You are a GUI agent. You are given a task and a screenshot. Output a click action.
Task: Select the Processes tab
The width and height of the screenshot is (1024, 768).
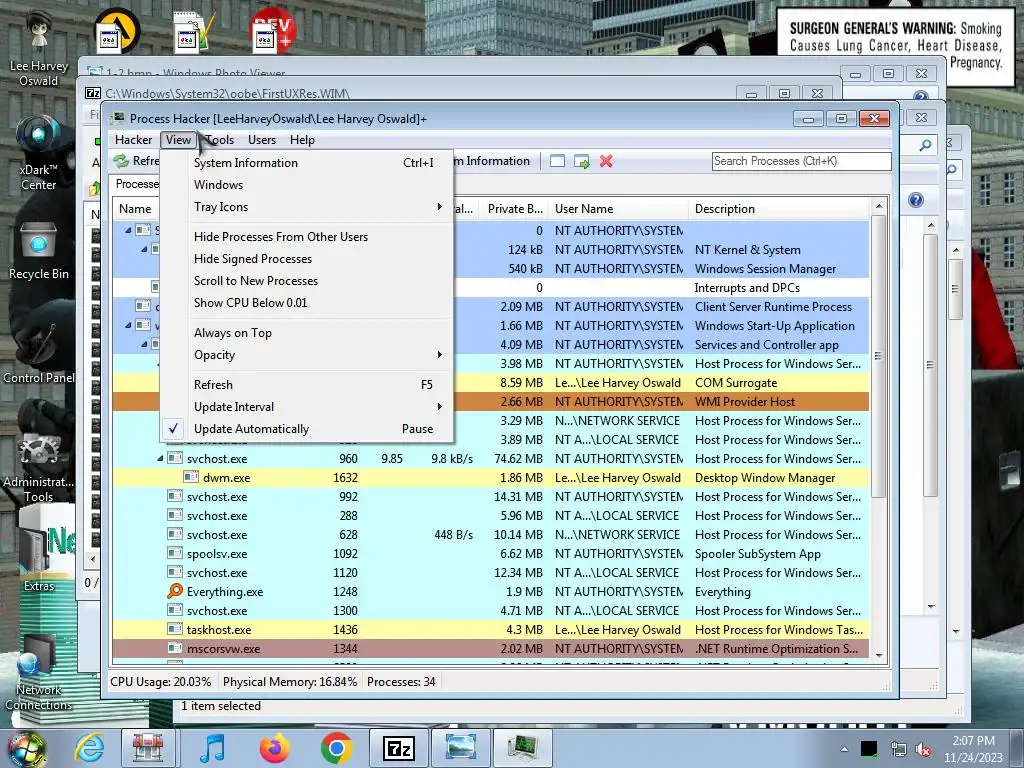pyautogui.click(x=135, y=184)
